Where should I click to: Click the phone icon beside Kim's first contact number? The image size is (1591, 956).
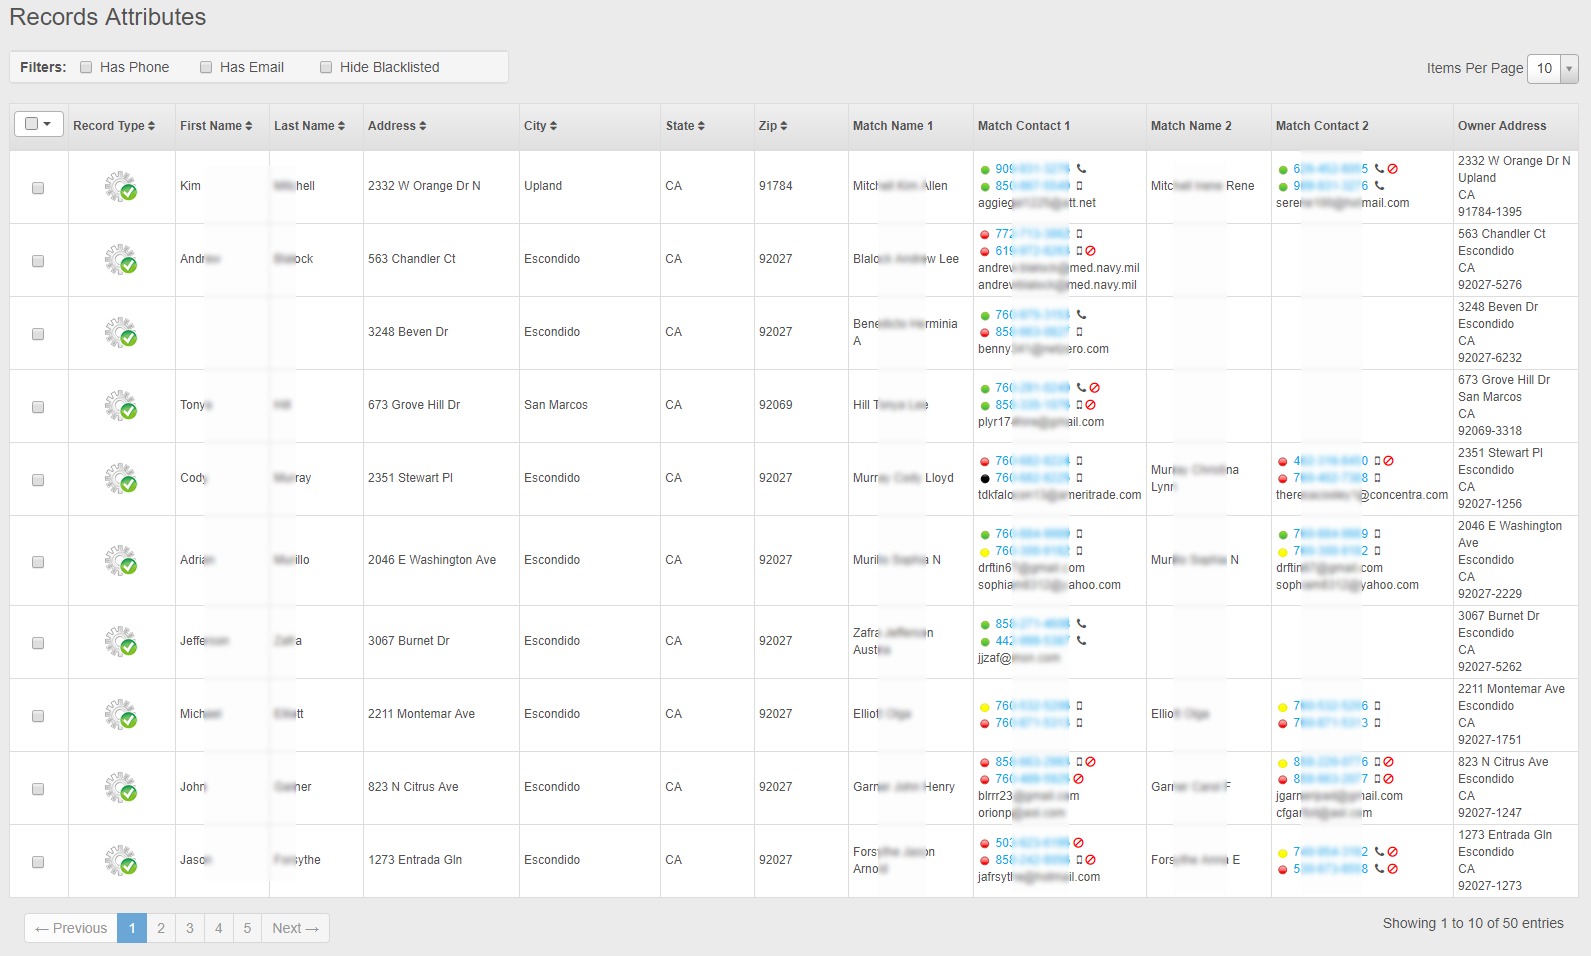[1081, 169]
